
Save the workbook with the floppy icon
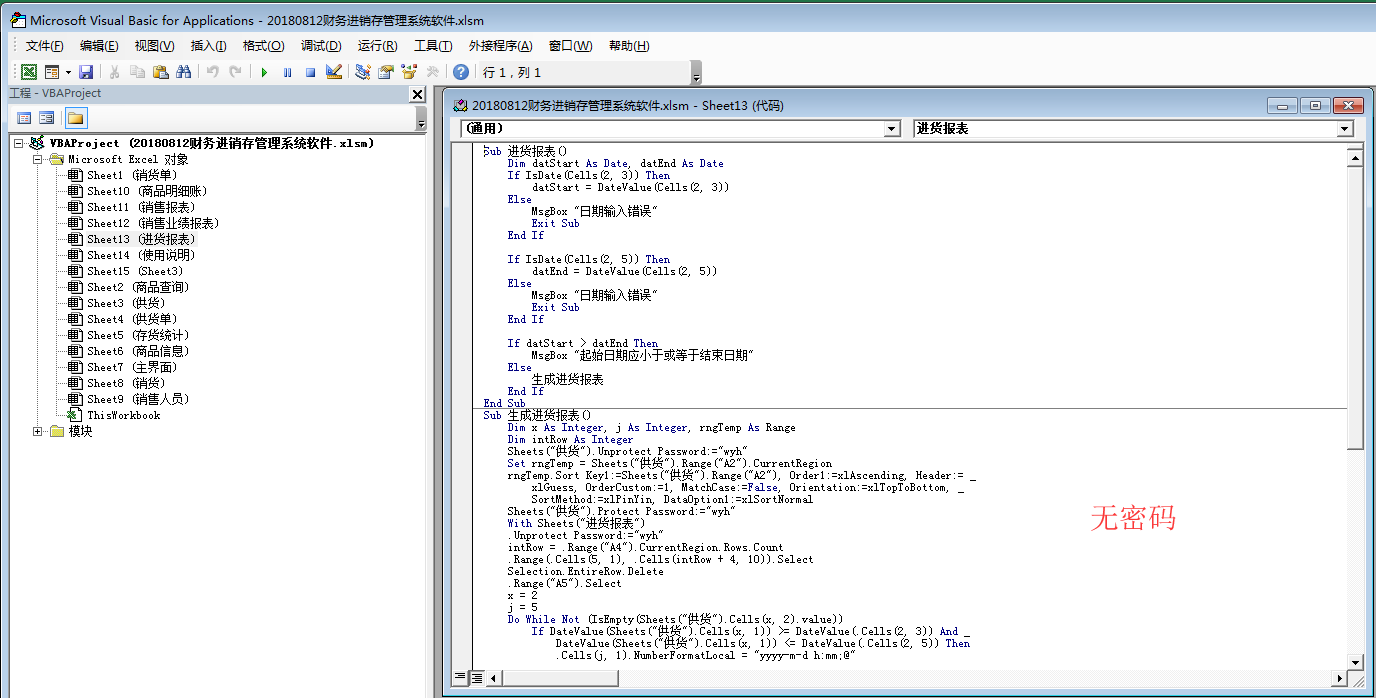click(x=86, y=72)
